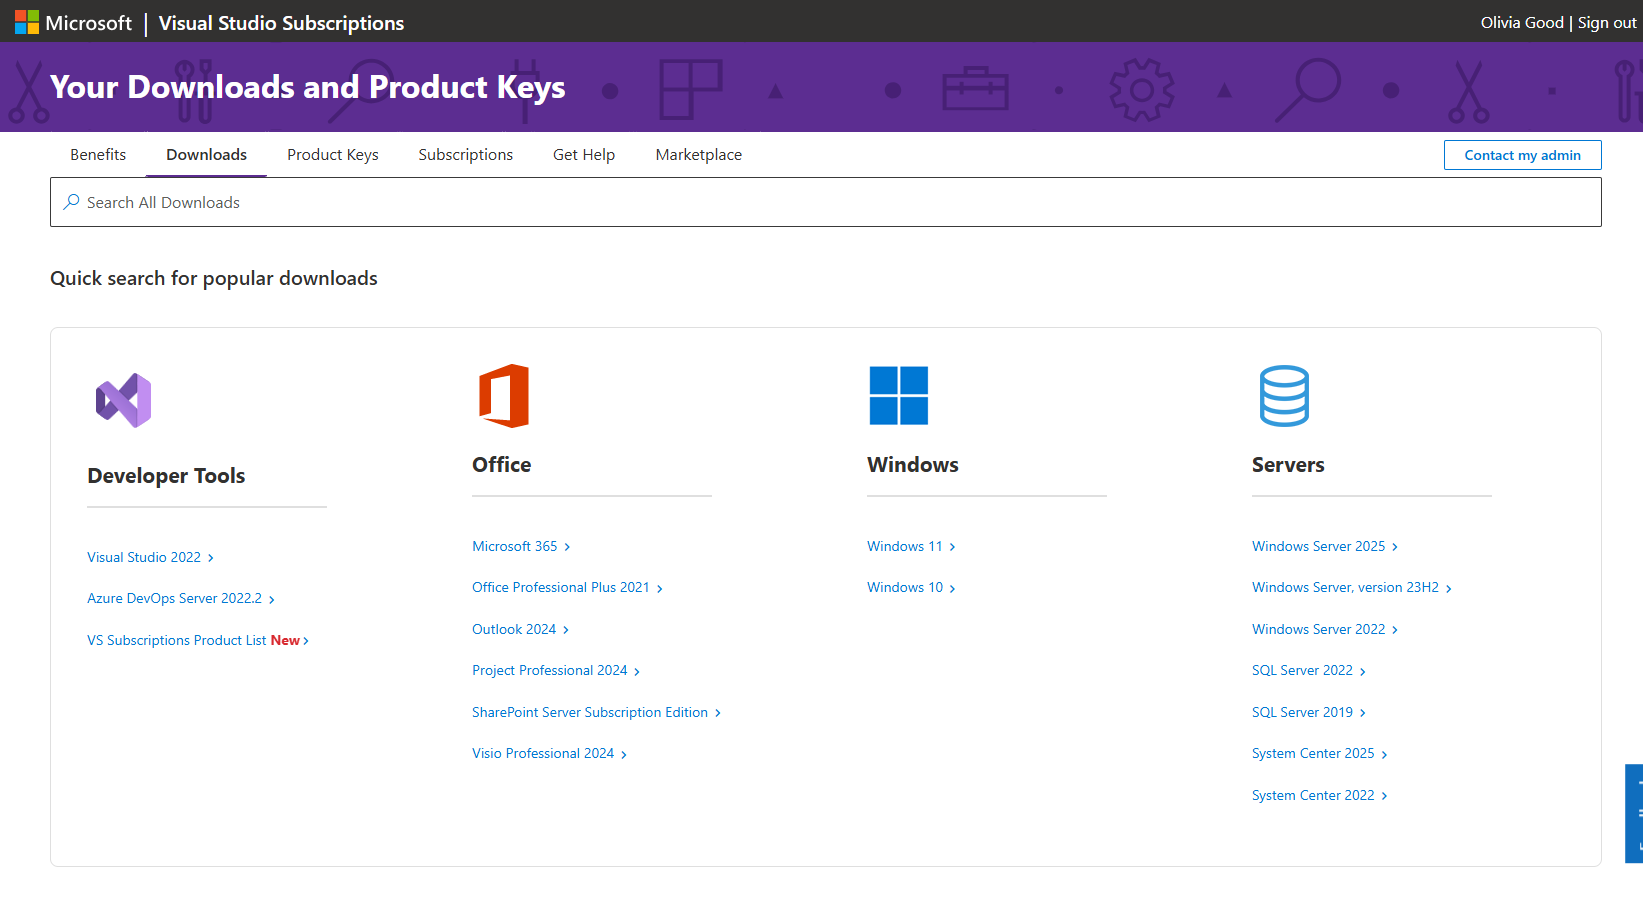Click the blue Windows logo icon
This screenshot has width=1643, height=900.
[x=898, y=395]
